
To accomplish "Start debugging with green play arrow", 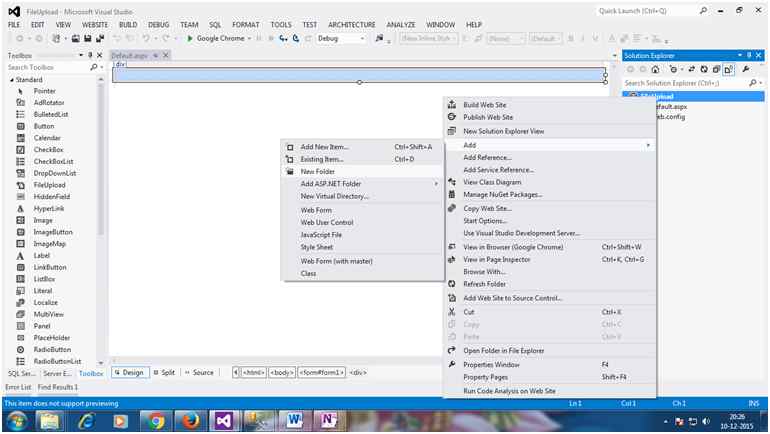I will pos(190,38).
